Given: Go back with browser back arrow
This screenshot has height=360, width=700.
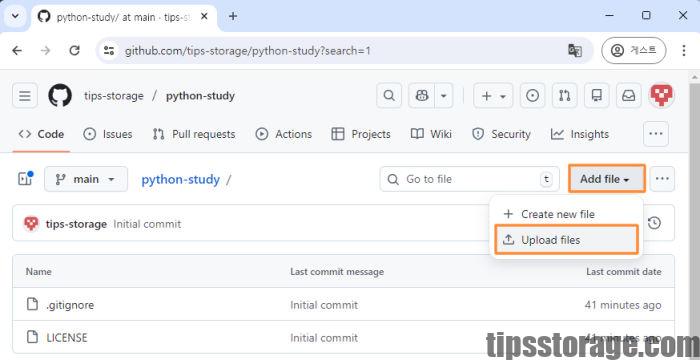Looking at the screenshot, I should tap(17, 50).
